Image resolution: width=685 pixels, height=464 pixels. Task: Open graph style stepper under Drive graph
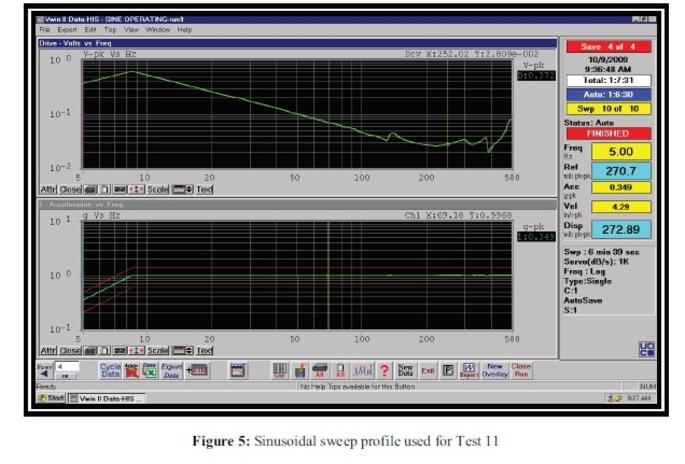click(182, 190)
